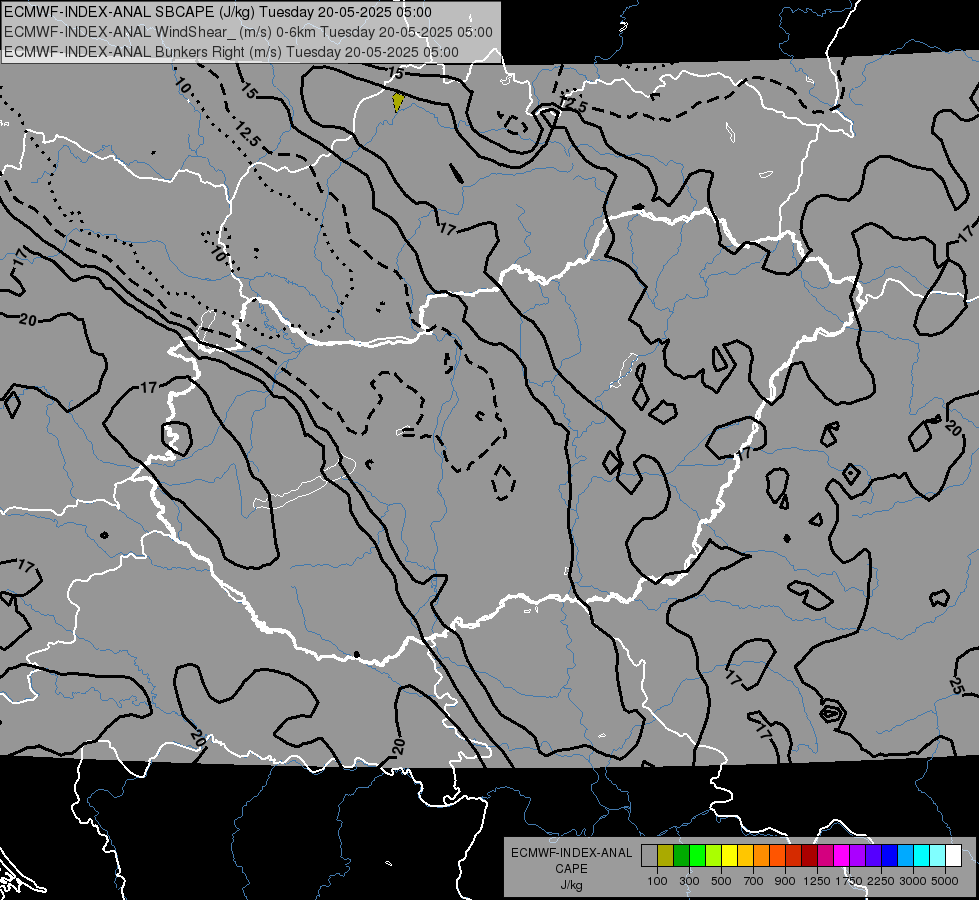Click legend value 5000
Viewport: 979px width, 900px height.
945,881
